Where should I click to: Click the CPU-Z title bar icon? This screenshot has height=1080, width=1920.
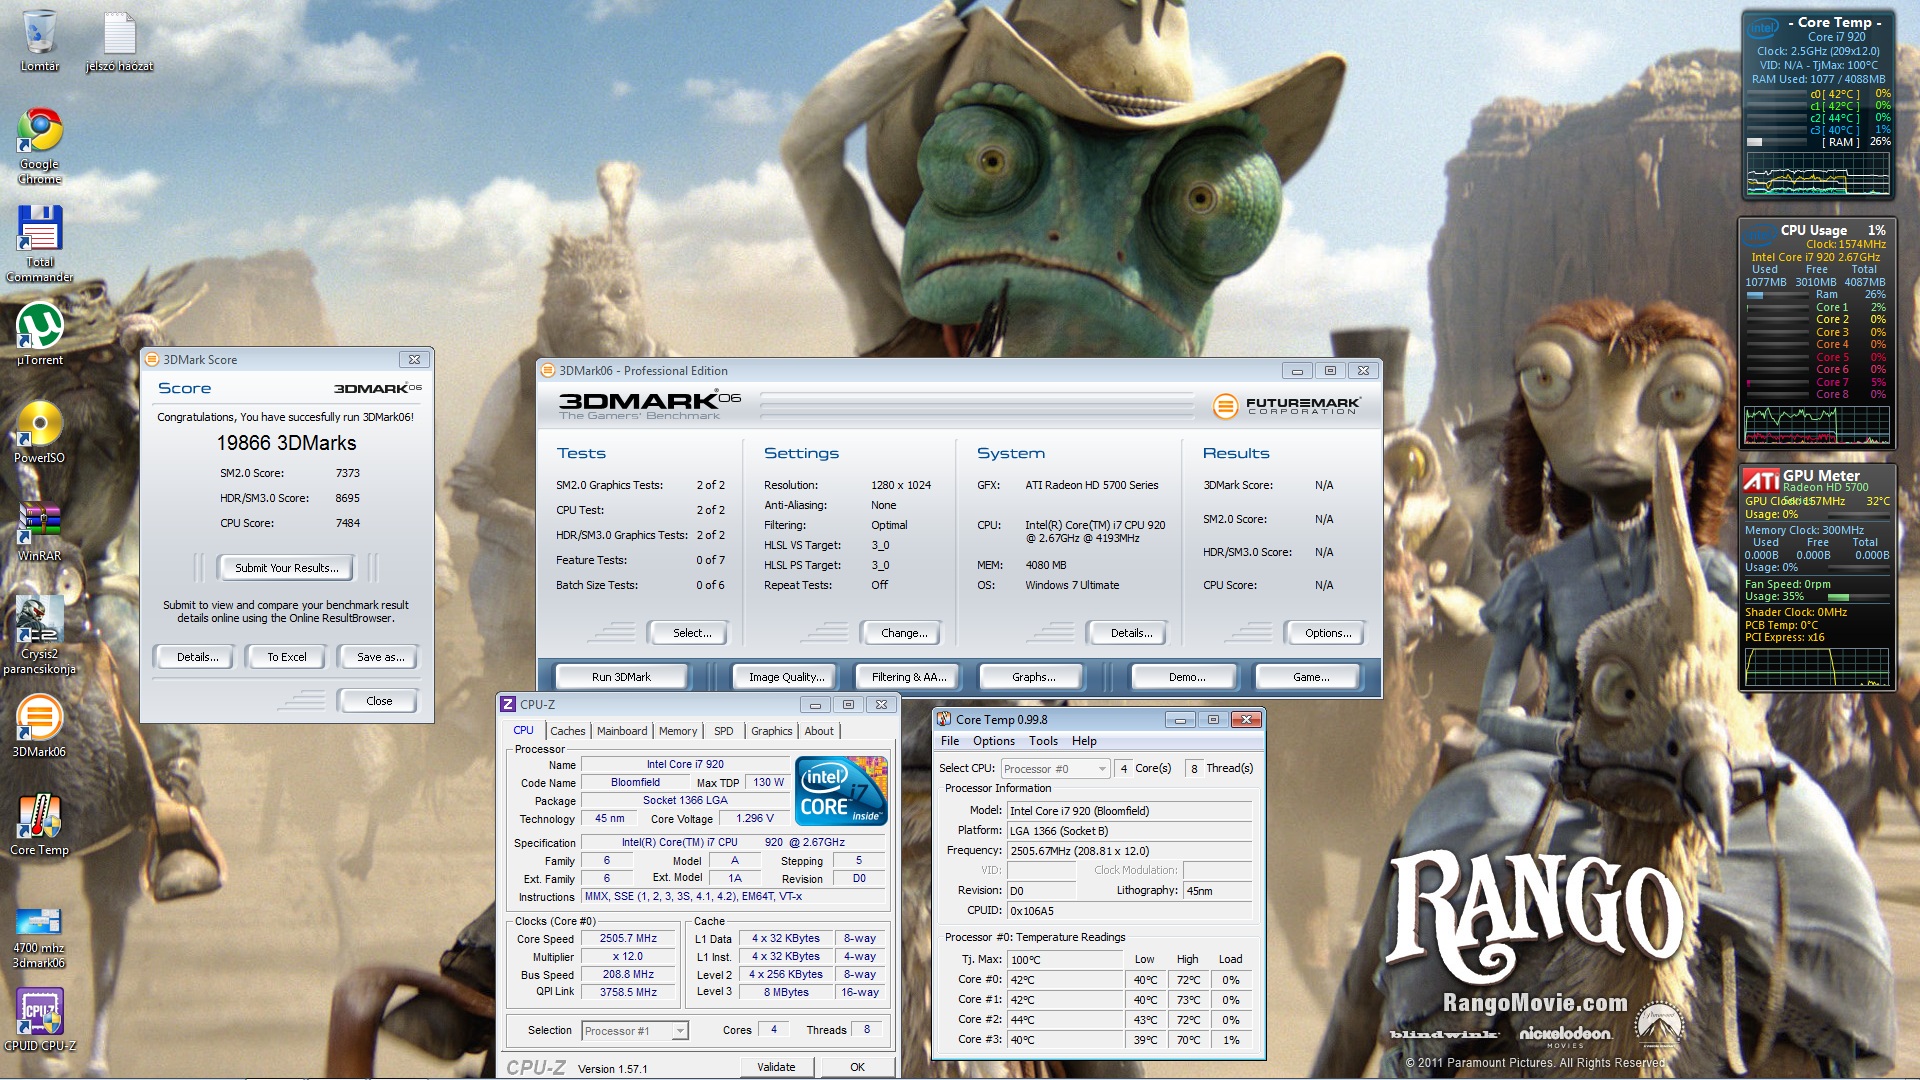click(508, 704)
